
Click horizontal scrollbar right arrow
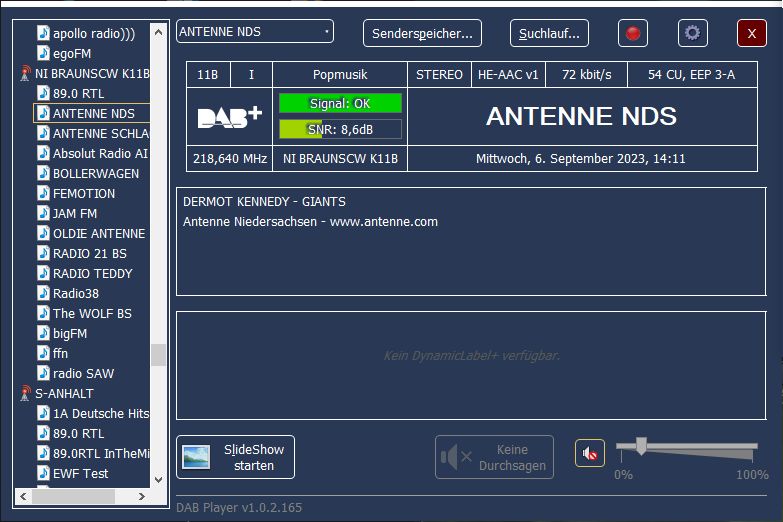pyautogui.click(x=142, y=496)
